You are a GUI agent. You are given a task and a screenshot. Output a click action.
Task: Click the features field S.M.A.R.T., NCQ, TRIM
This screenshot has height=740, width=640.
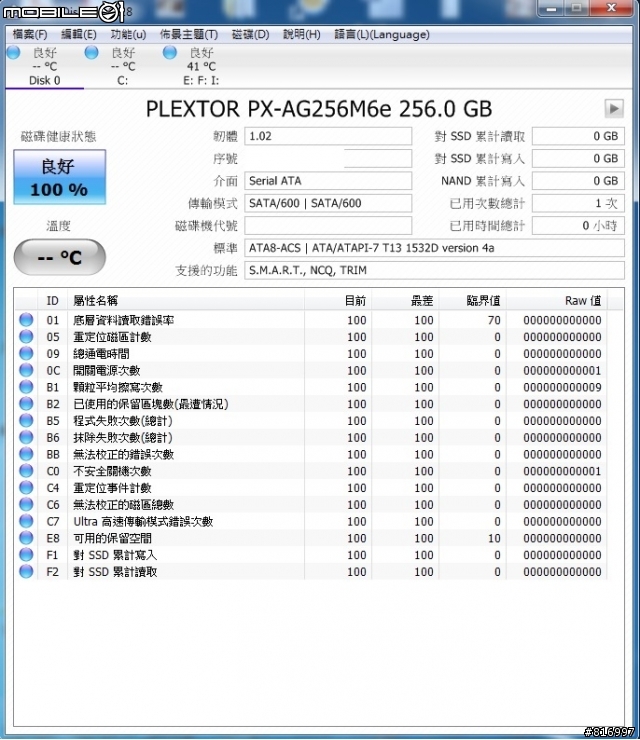point(434,270)
